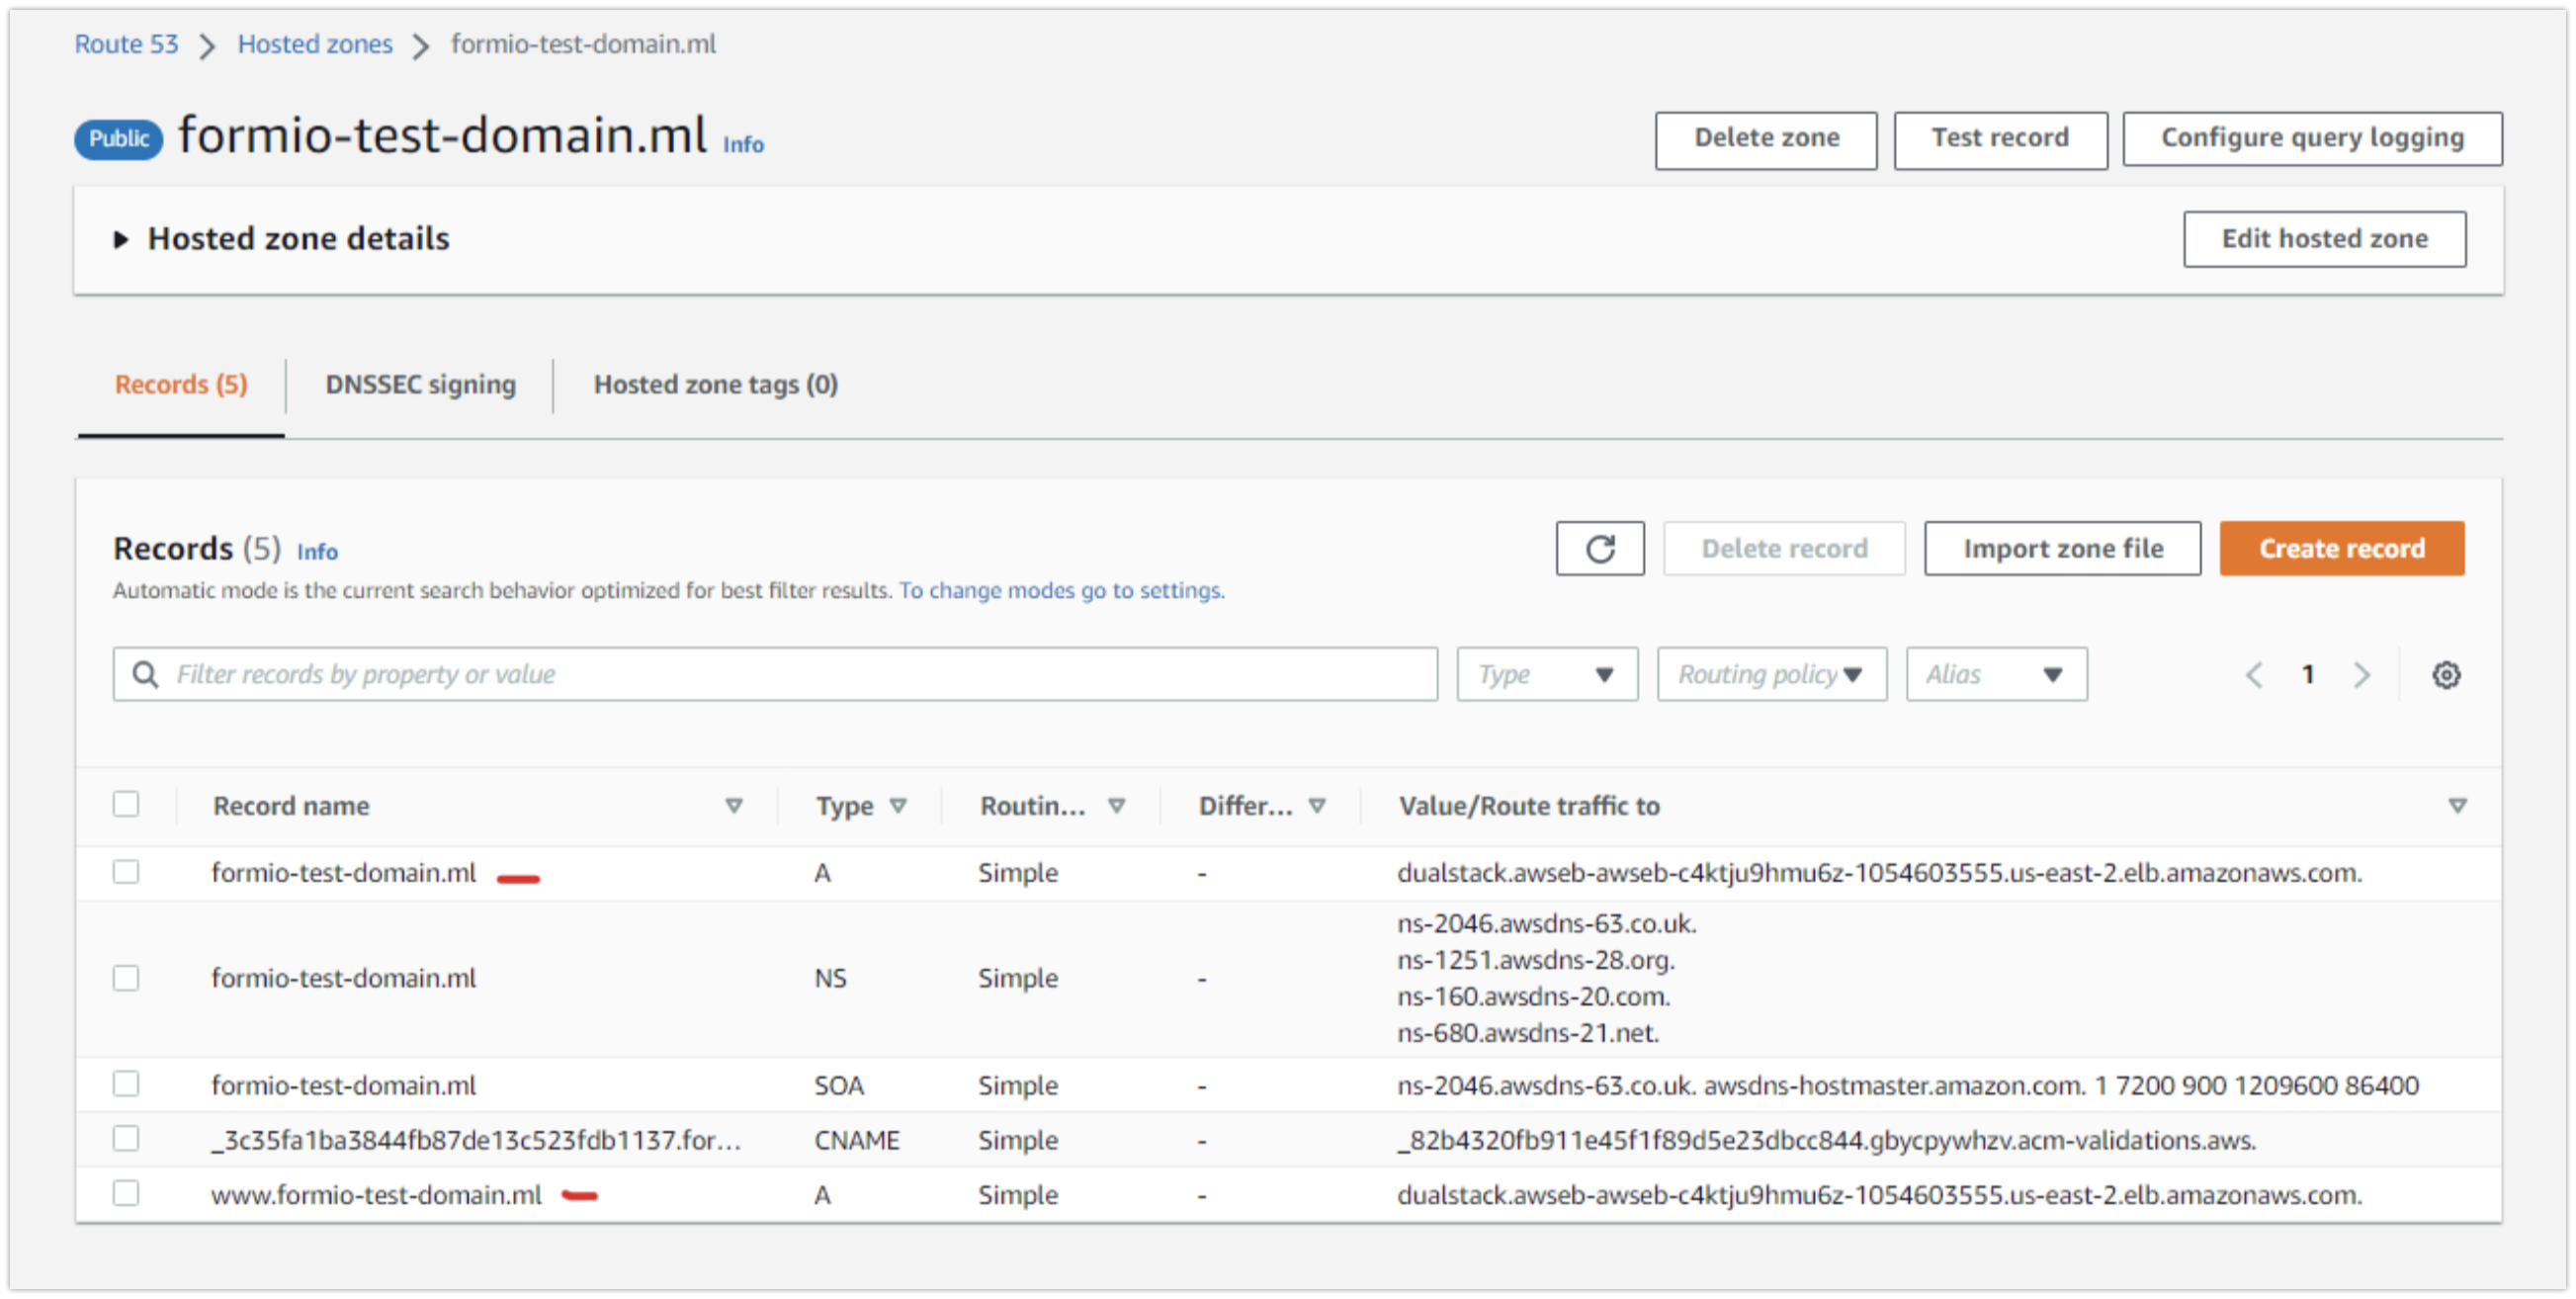
Task: Sort by Differentiator column arrow
Action: [1317, 806]
